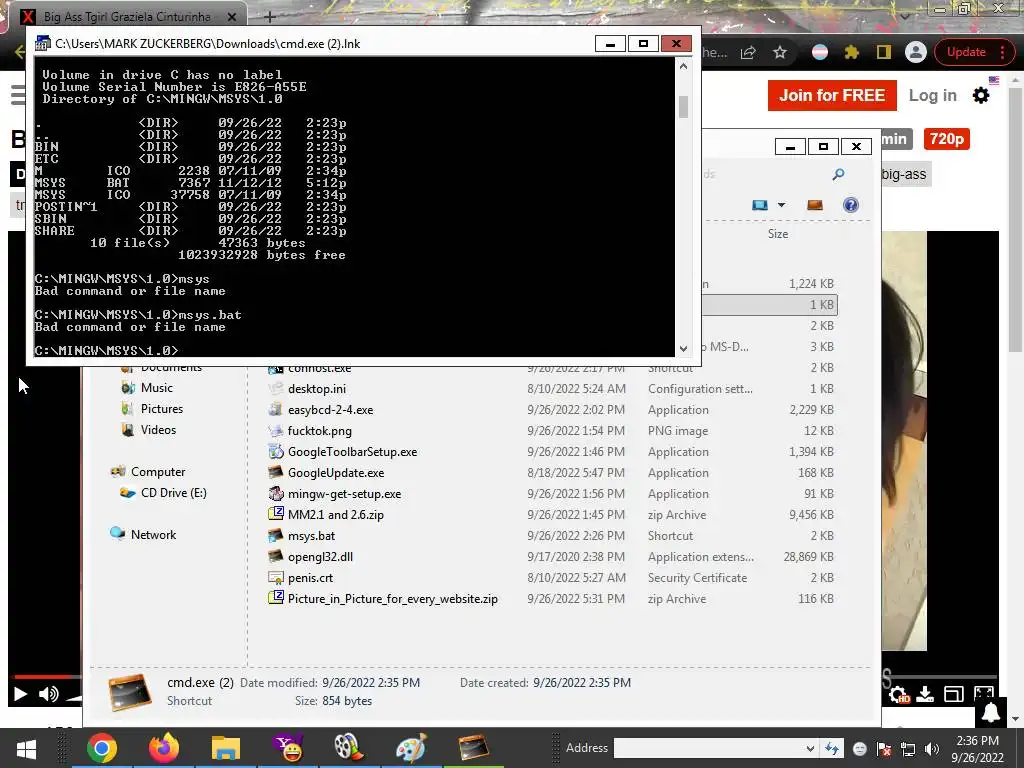Select Videos in the navigation pane

(158, 430)
